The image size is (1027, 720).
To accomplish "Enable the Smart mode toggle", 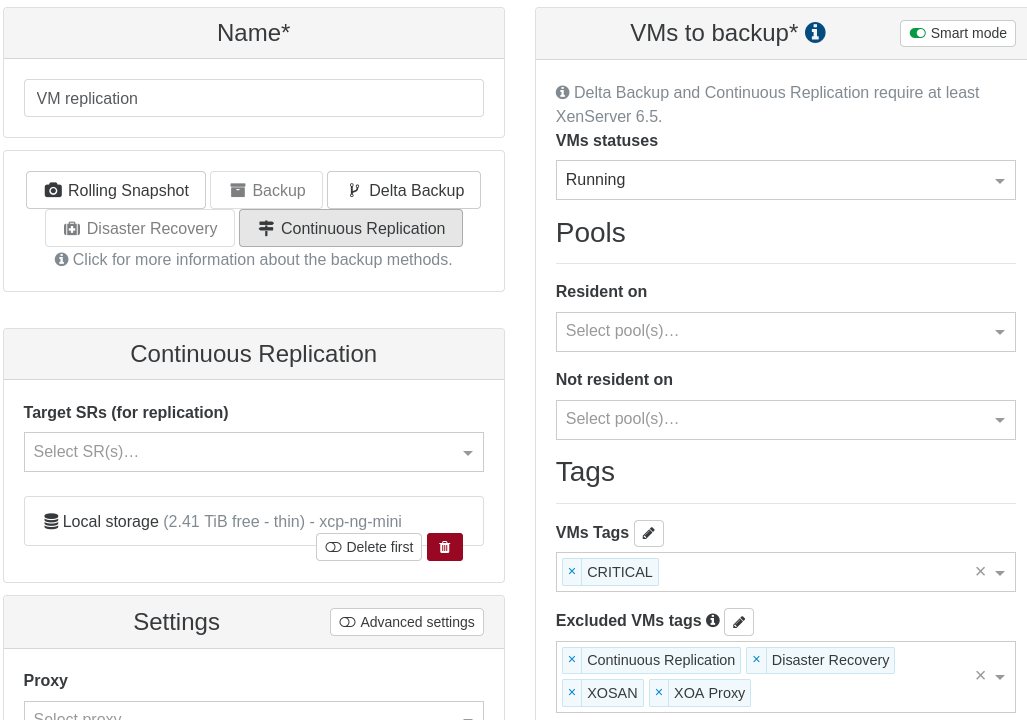I will 957,33.
